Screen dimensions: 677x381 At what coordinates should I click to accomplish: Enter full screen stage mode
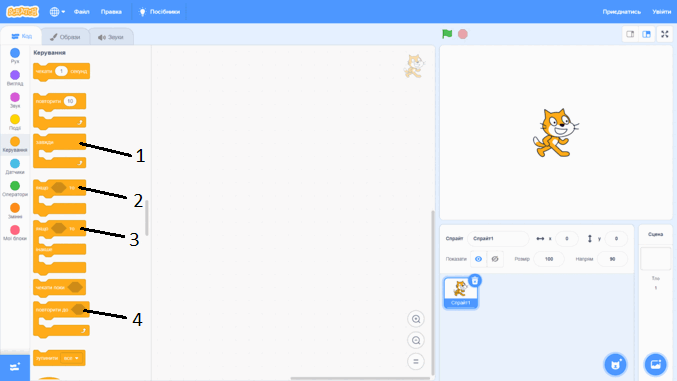(x=665, y=34)
